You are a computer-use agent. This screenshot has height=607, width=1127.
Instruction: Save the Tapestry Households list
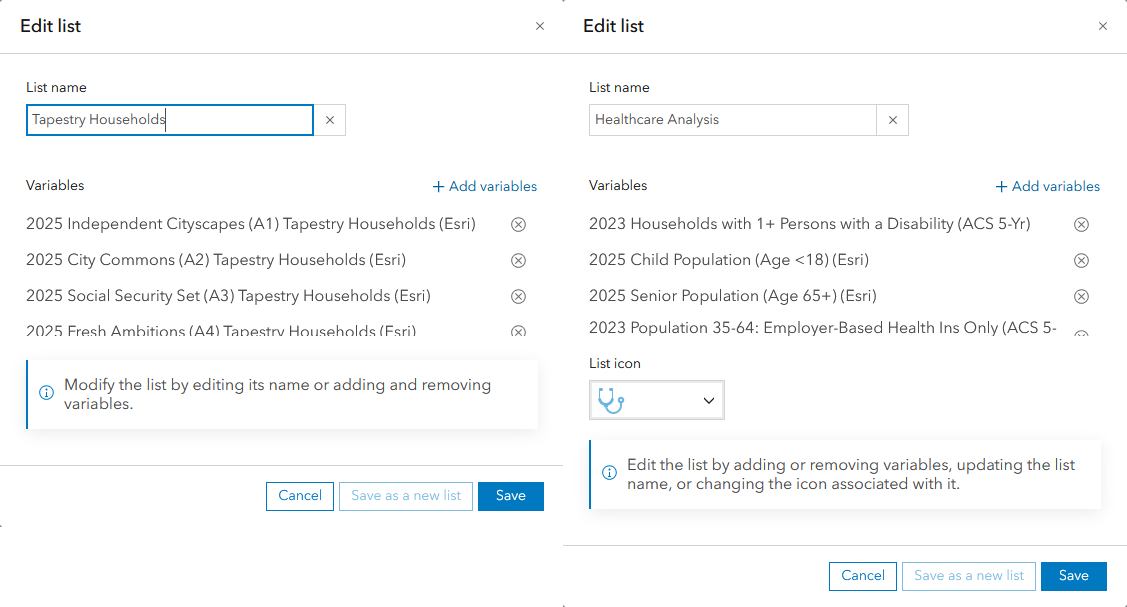[x=511, y=496]
